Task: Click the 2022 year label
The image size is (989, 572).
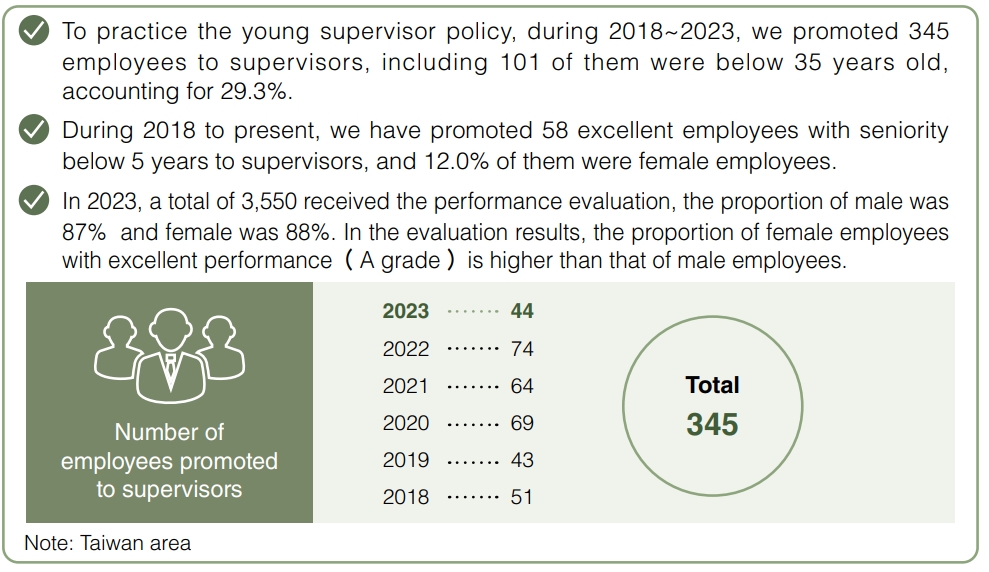Action: point(405,349)
